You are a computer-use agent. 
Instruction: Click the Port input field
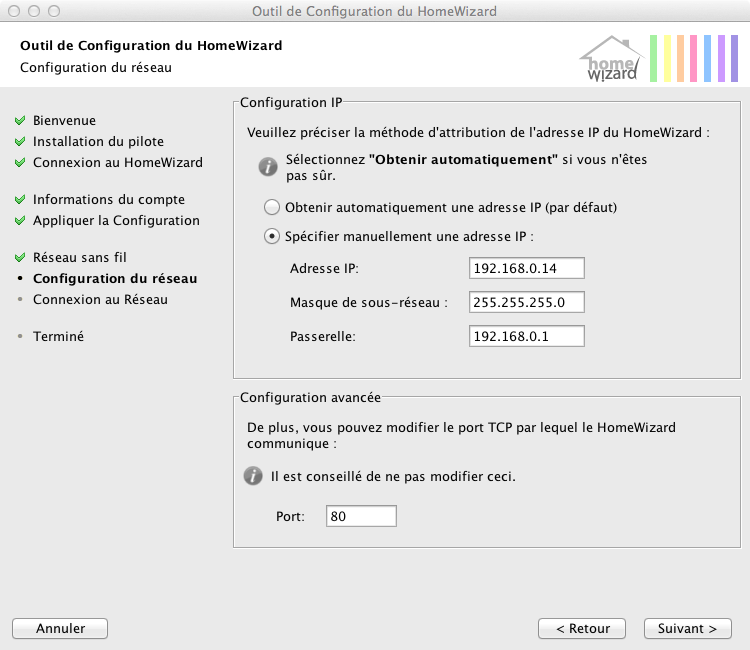361,516
